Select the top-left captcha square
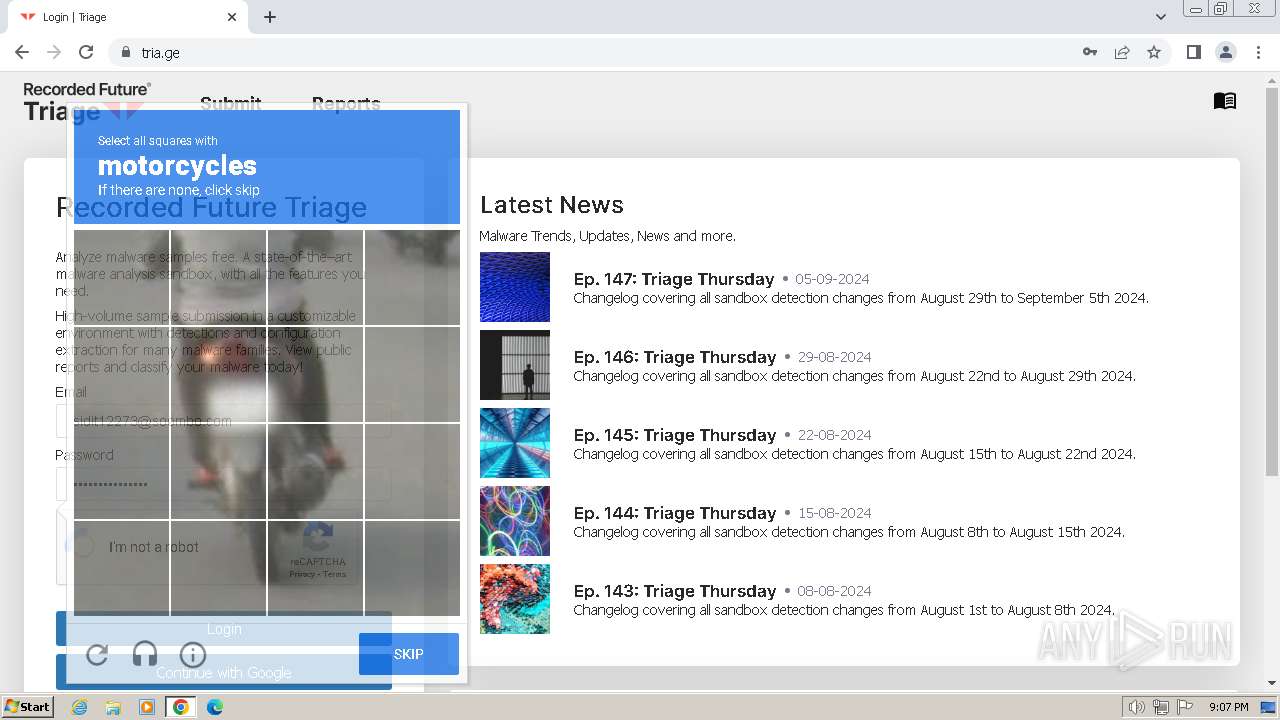The width and height of the screenshot is (1280, 720). (121, 278)
